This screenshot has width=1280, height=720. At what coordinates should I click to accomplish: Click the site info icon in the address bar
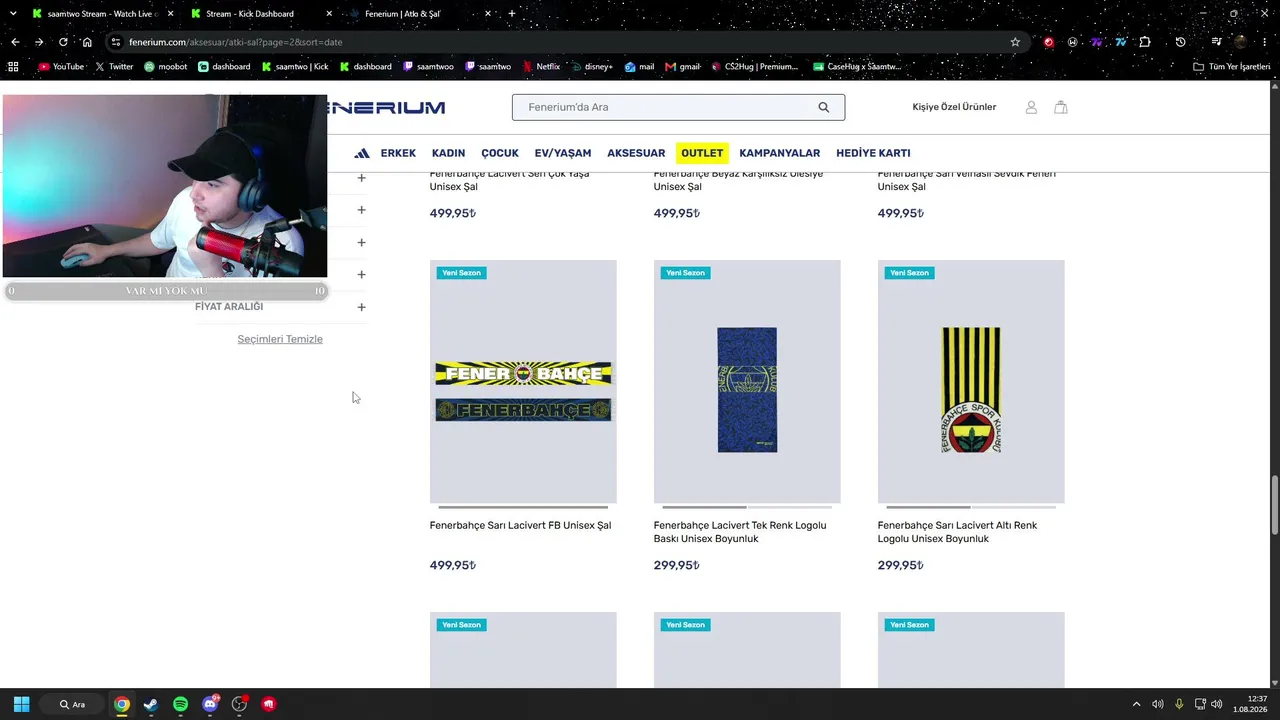(x=116, y=42)
